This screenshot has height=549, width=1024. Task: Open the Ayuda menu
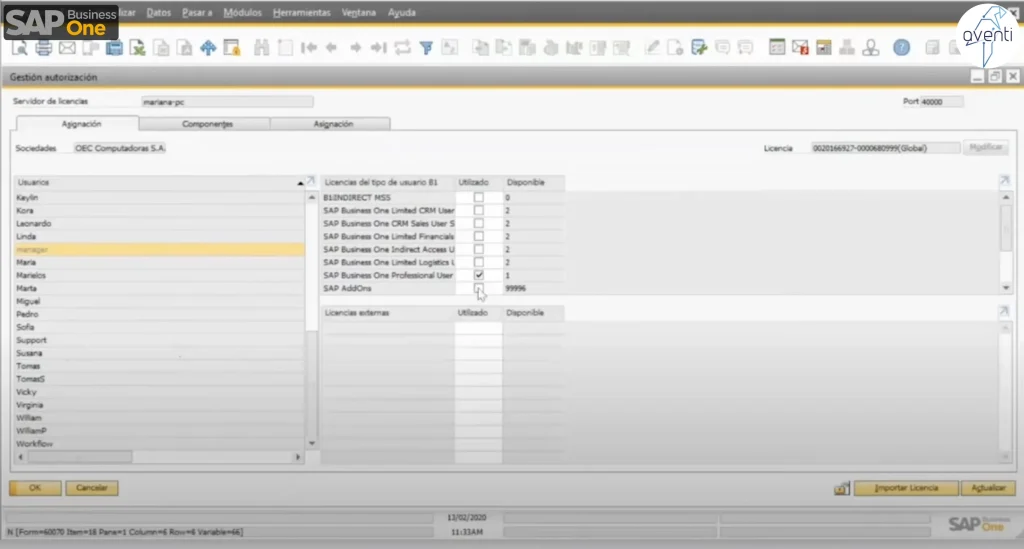(x=402, y=12)
